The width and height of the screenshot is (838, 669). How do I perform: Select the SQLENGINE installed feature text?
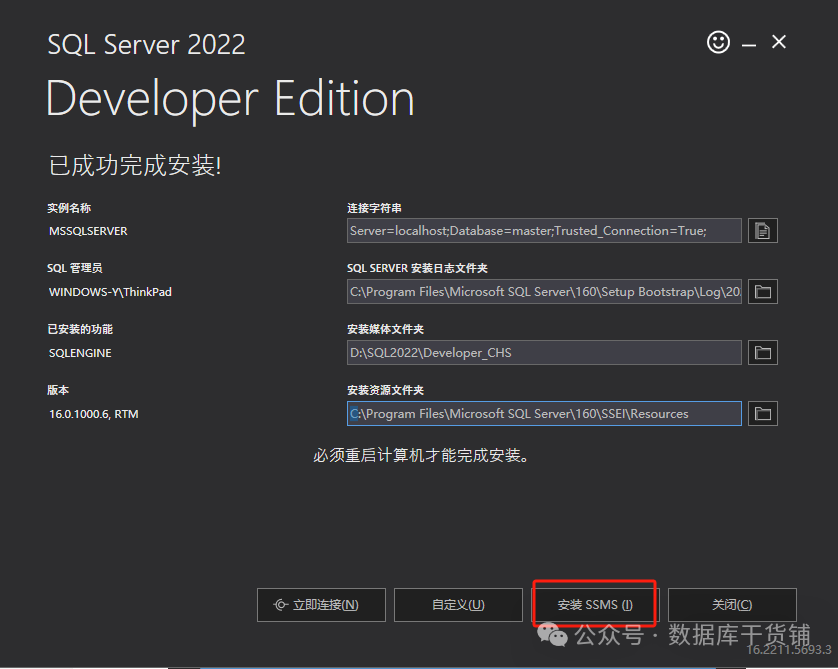[x=80, y=353]
